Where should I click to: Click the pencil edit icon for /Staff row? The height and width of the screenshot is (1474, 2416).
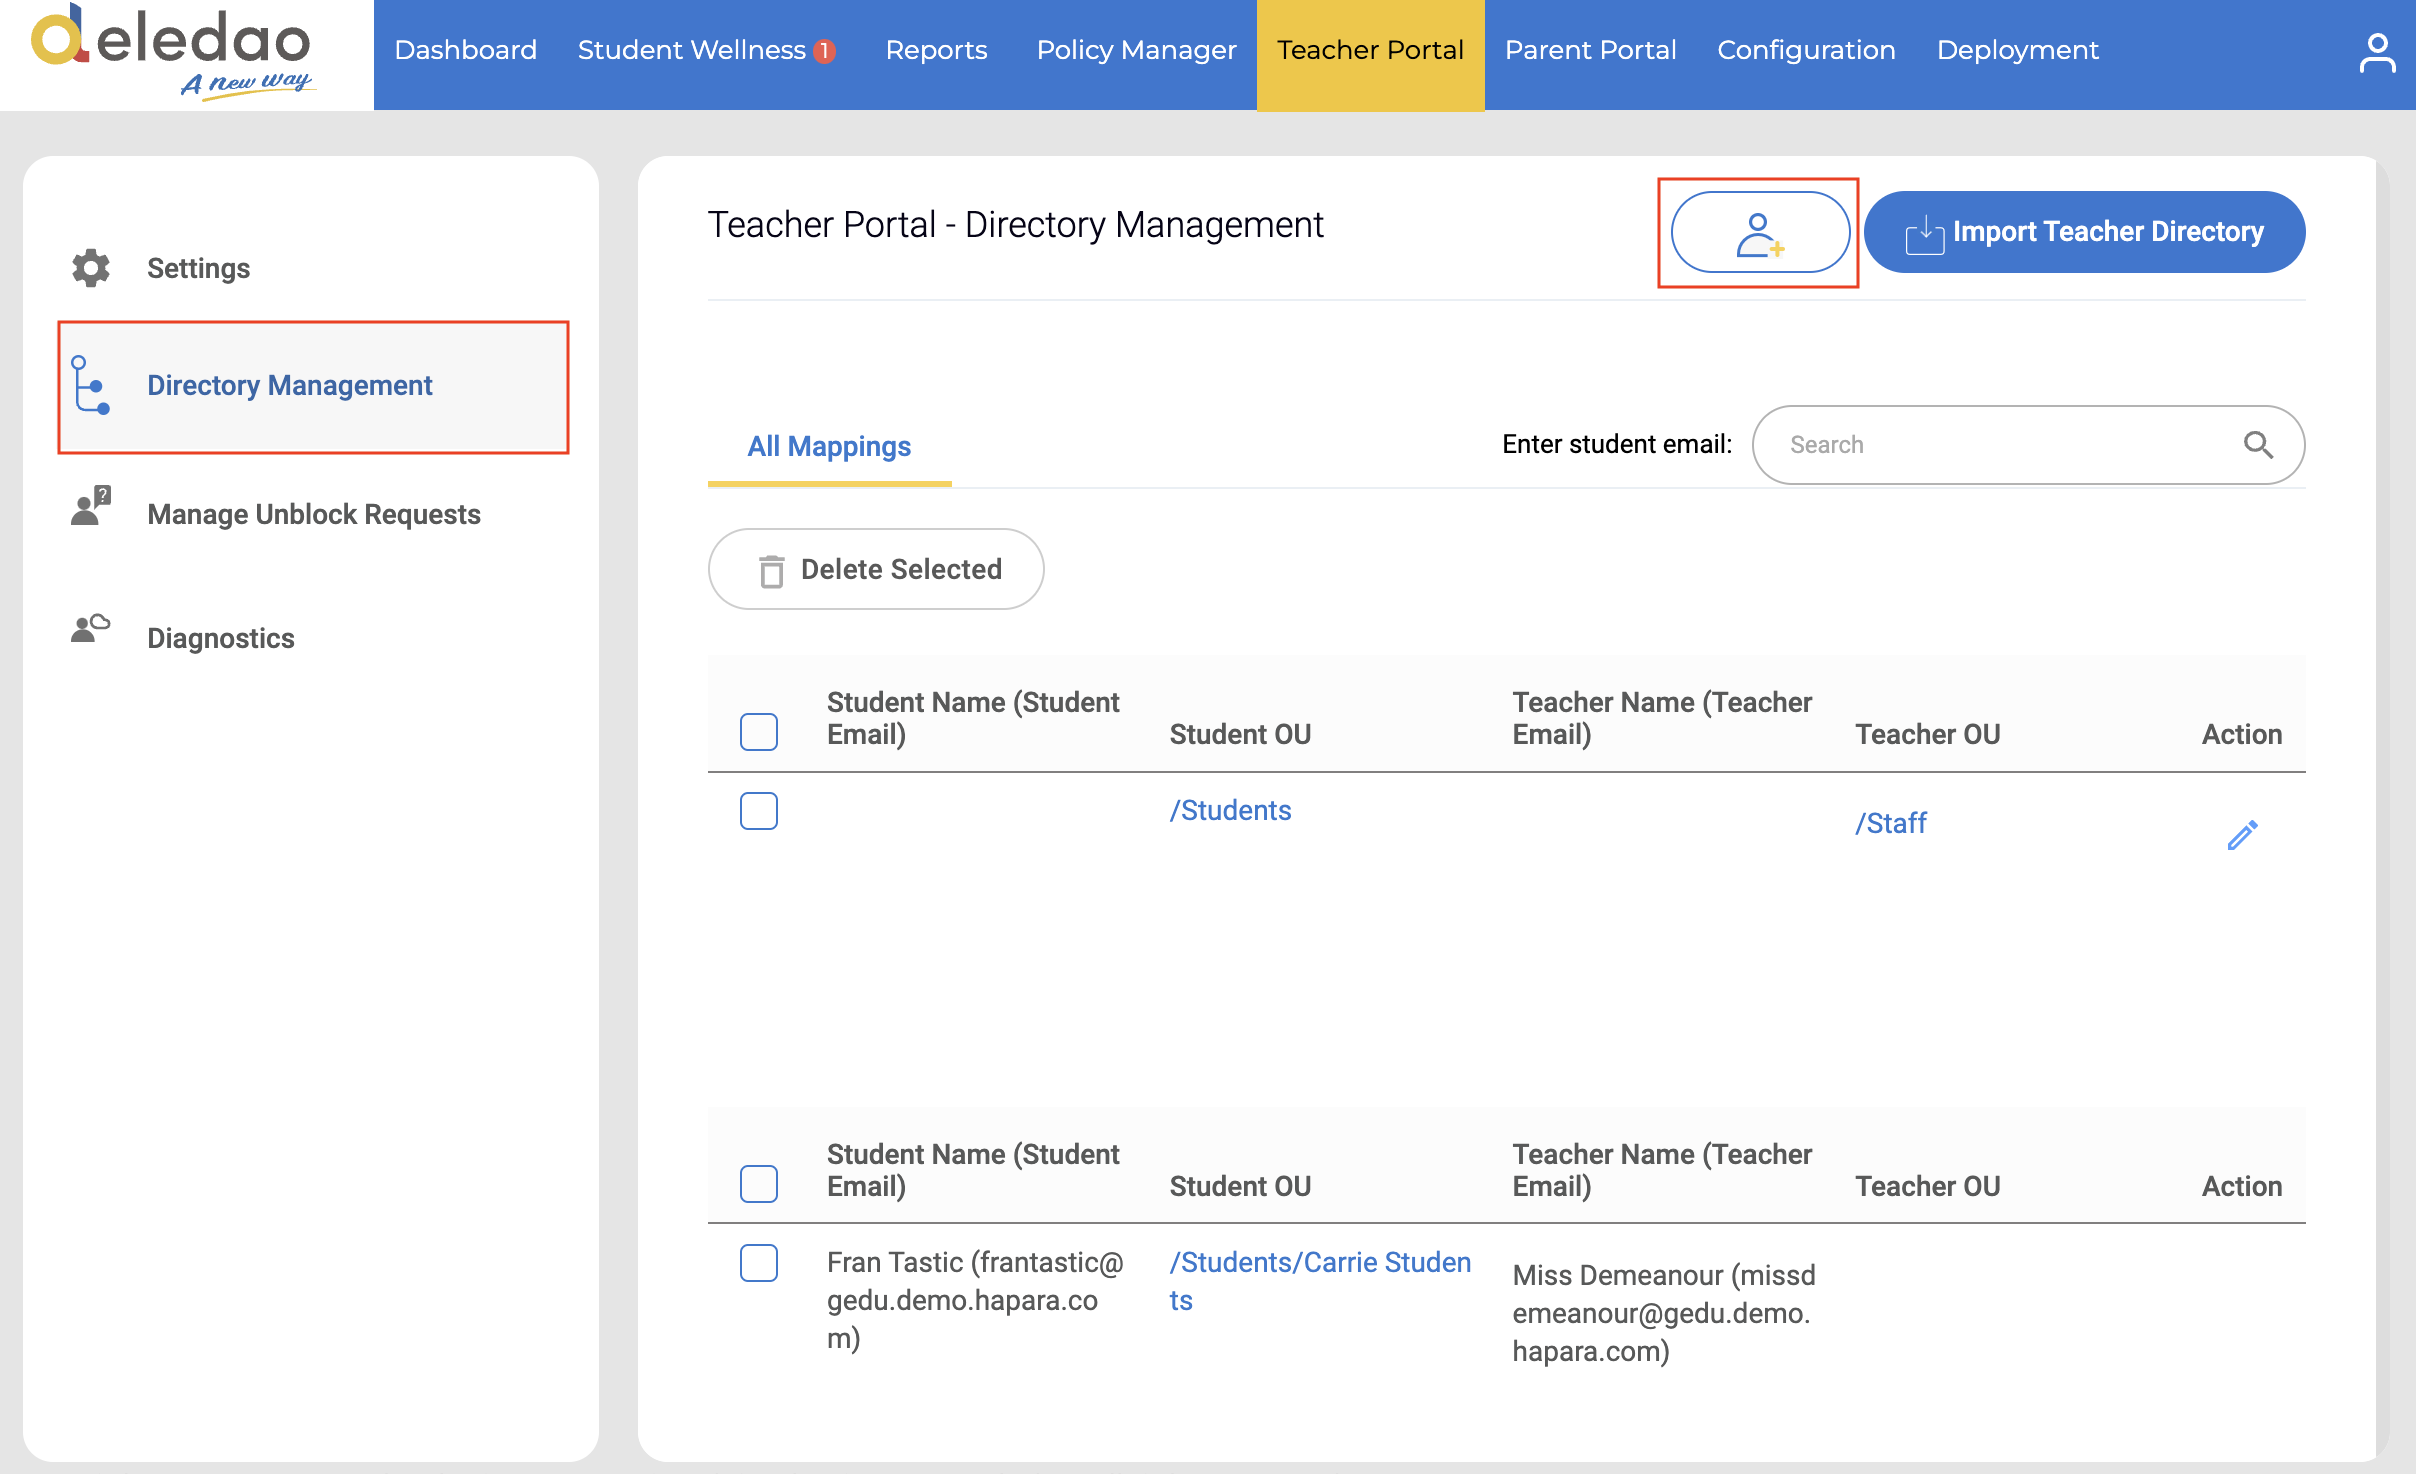(x=2242, y=835)
